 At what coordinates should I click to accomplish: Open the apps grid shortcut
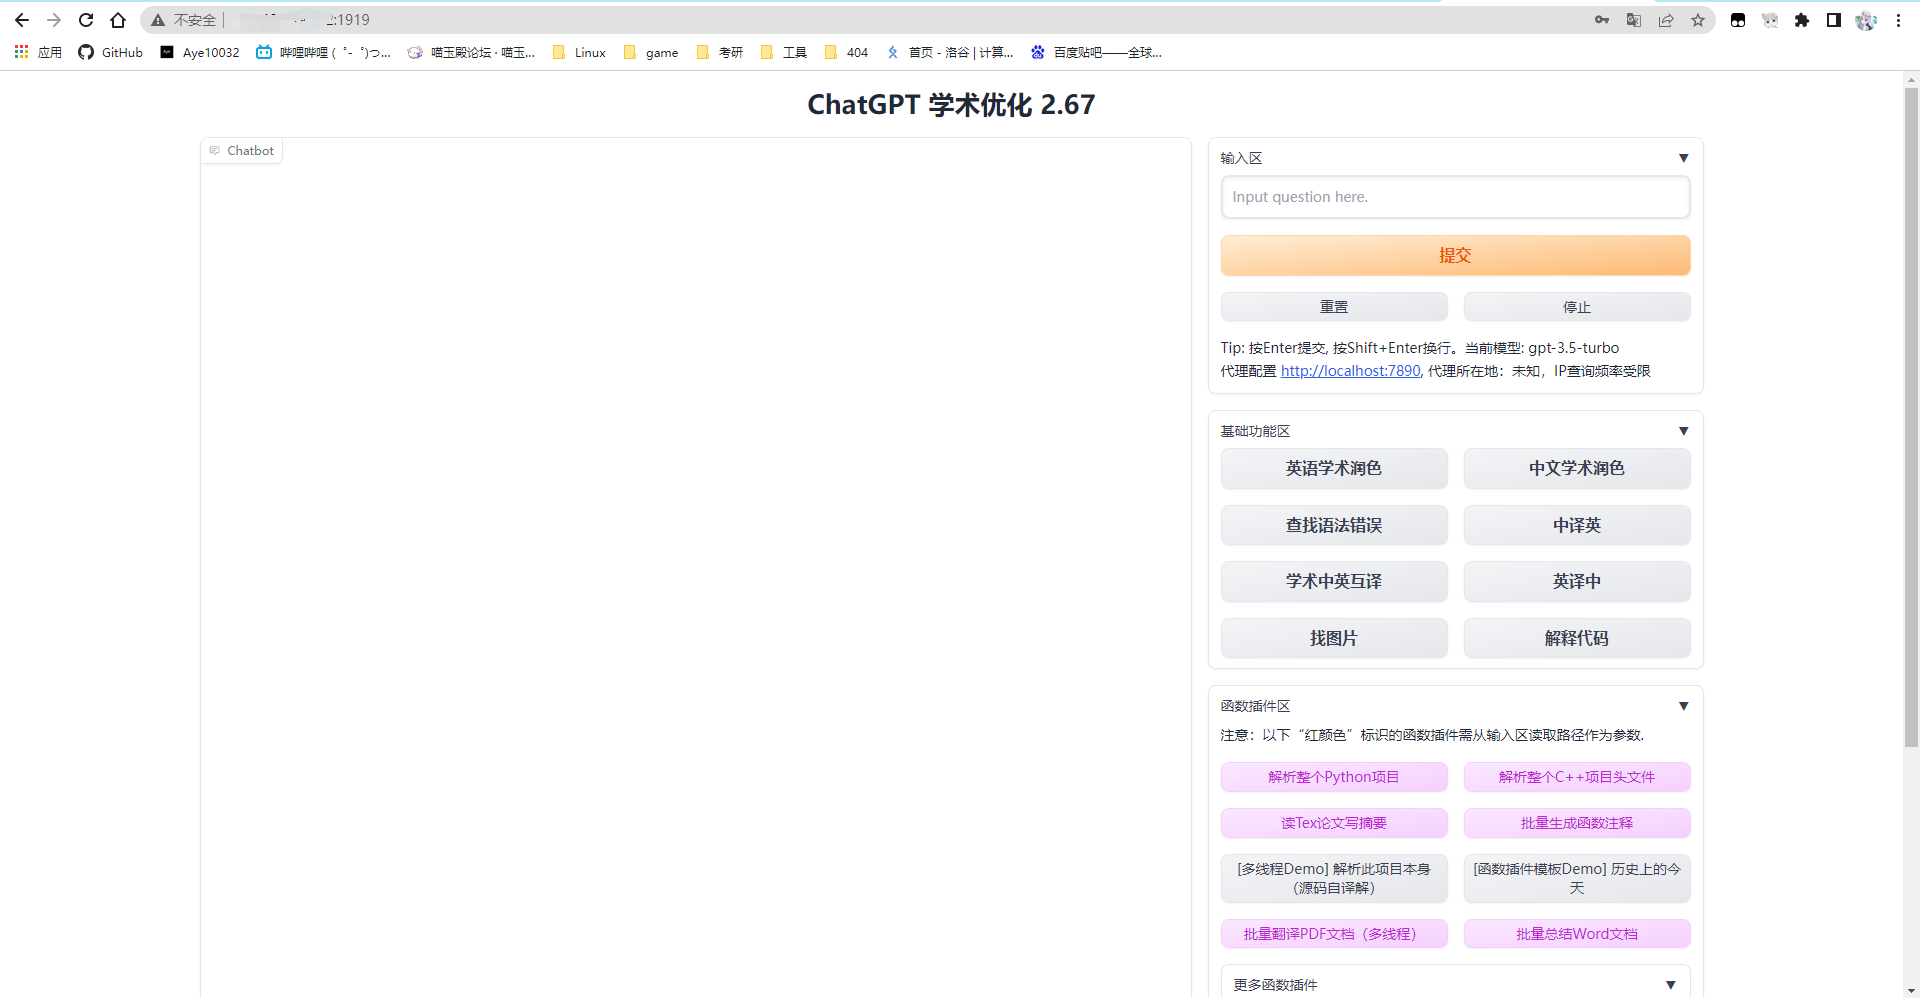pos(38,52)
